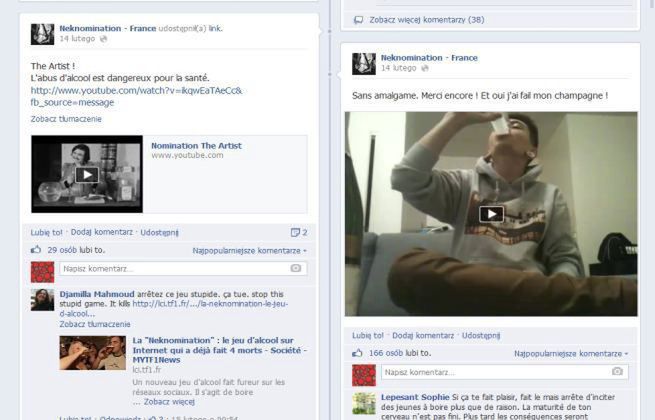This screenshot has height=420, width=655.
Task: Open Djamilla Mahmoud's profile name link
Action: [97, 294]
